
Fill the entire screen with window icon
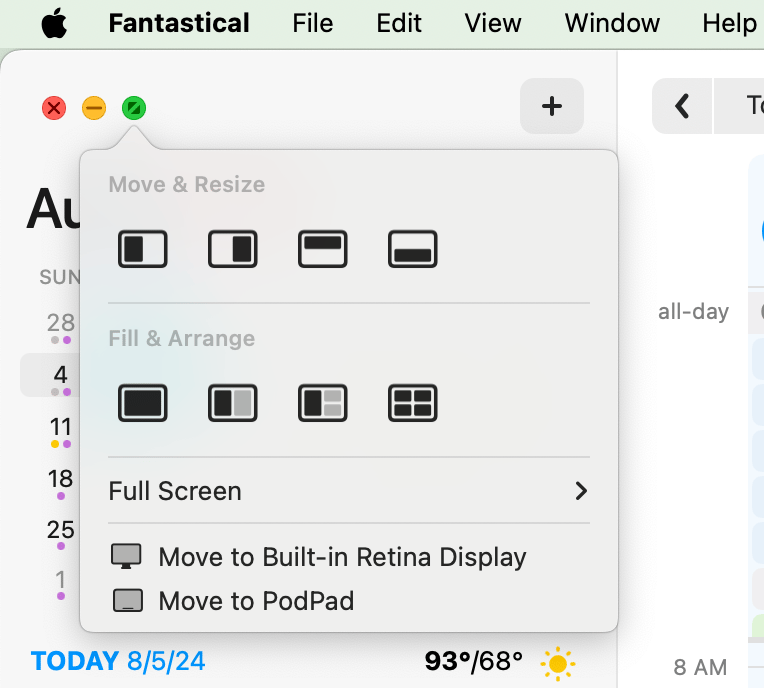143,403
